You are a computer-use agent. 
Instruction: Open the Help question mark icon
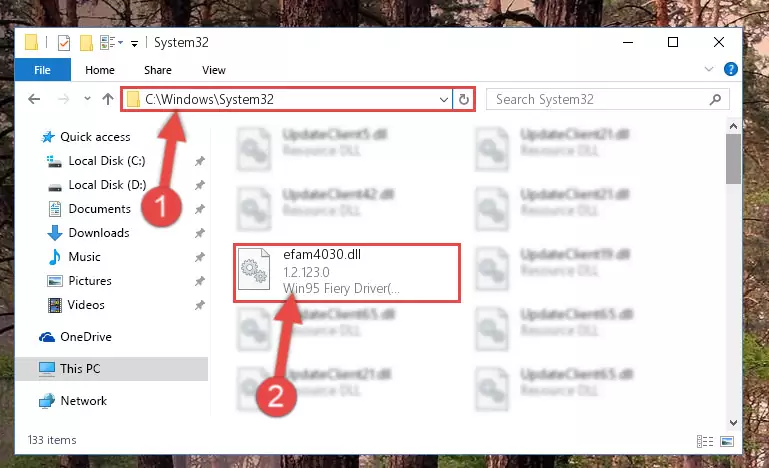[730, 69]
